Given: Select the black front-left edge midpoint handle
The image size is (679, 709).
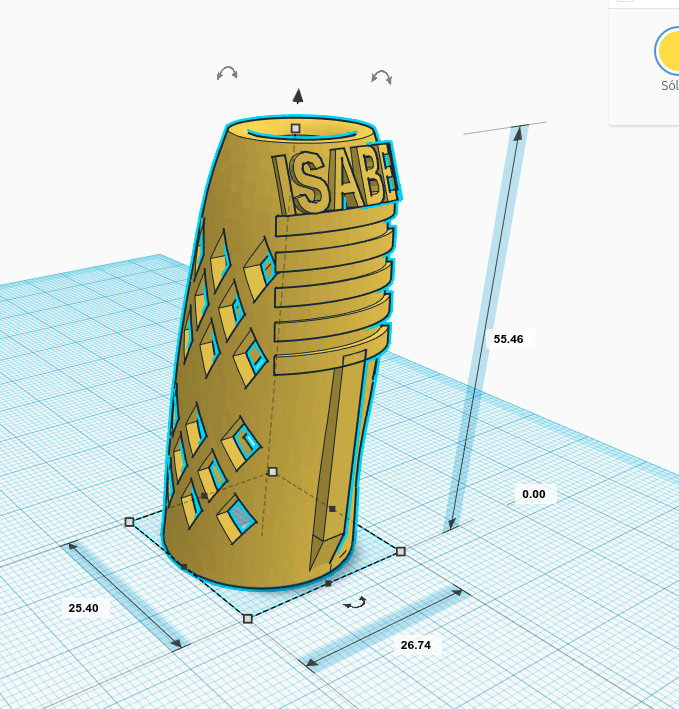Looking at the screenshot, I should pos(184,567).
